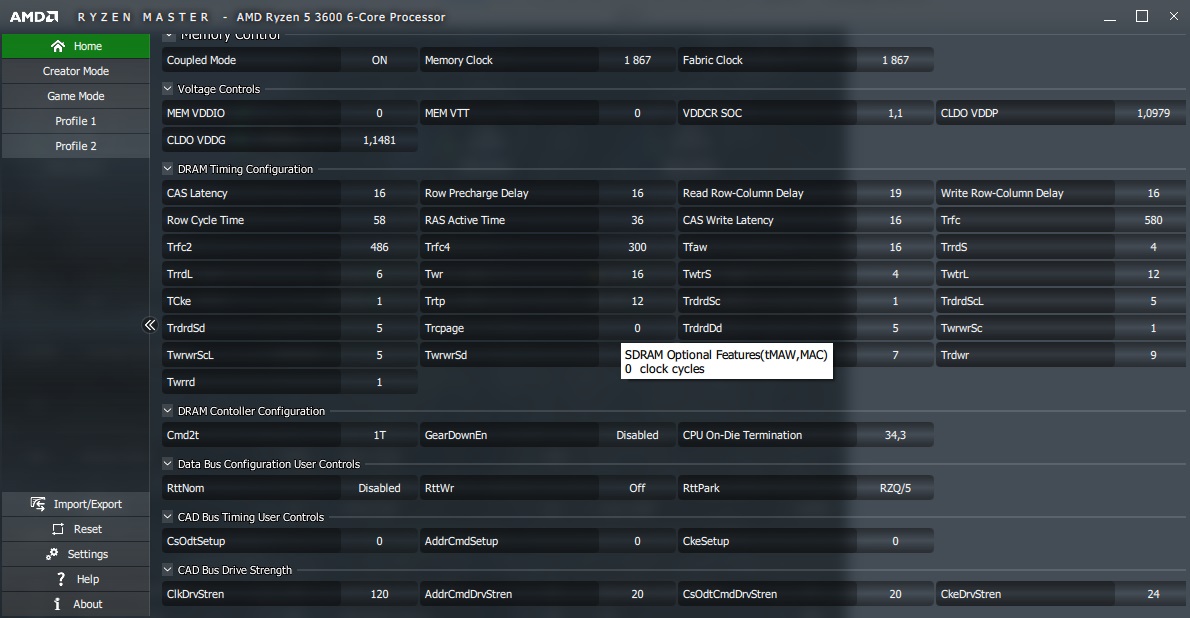Click the TwtrL value 12

[x=1153, y=274]
